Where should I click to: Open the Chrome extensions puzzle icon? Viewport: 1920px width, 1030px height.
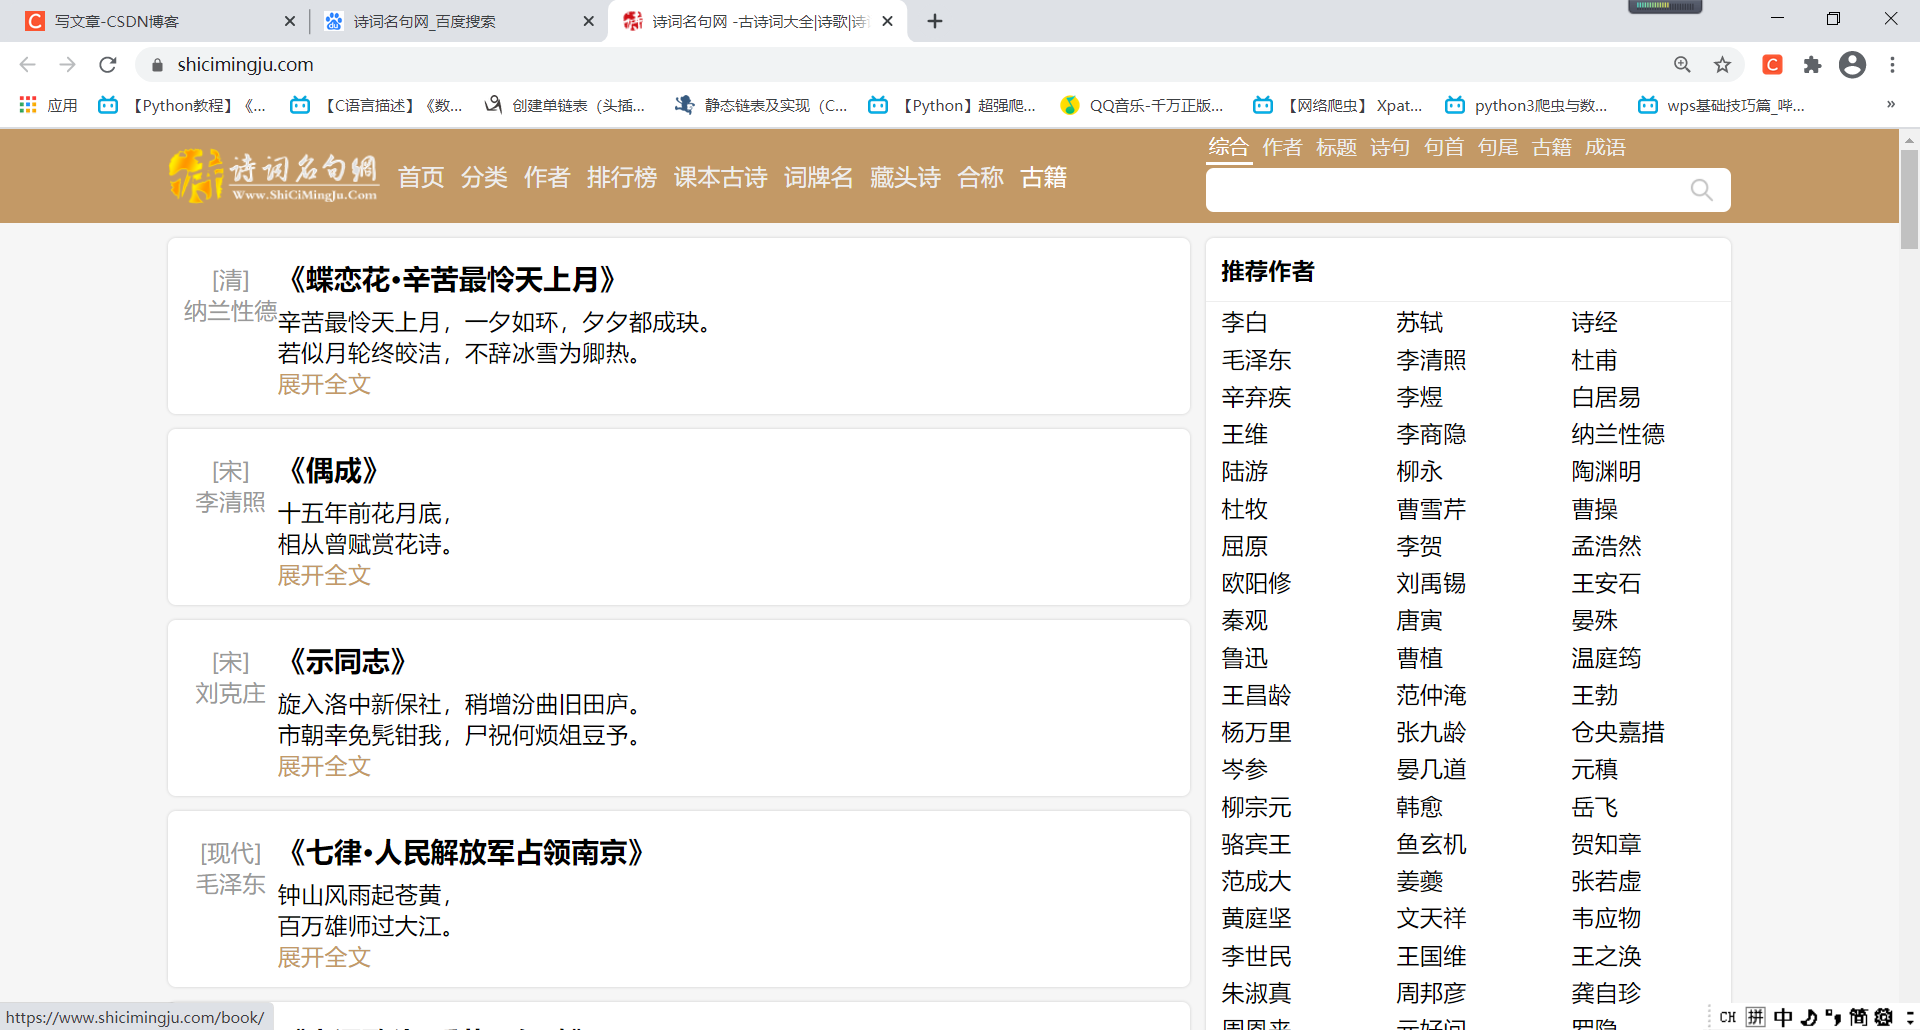[1813, 64]
